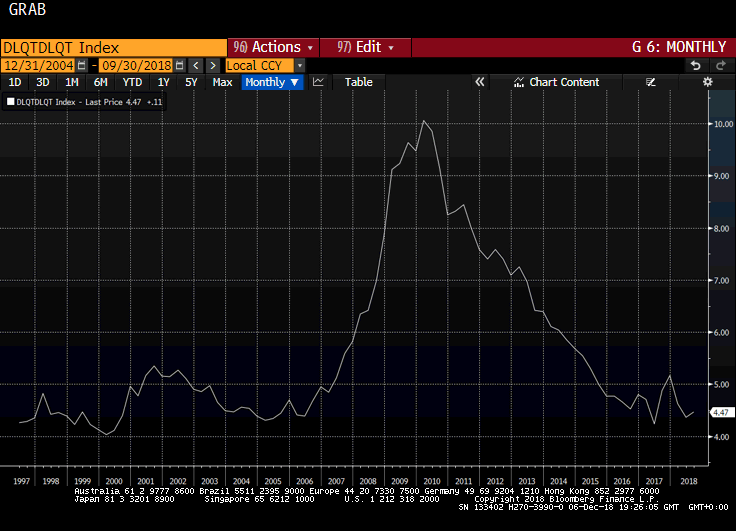Viewport: 736px width, 531px height.
Task: Expand the Local CCY currency dropdown
Action: (x=299, y=65)
